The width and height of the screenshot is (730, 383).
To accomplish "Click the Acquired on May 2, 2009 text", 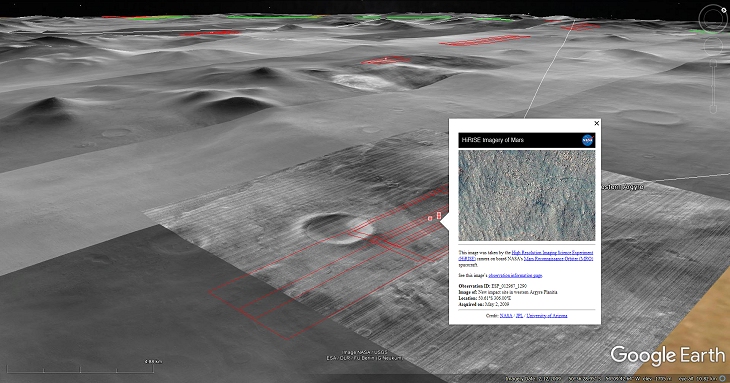I will [484, 304].
